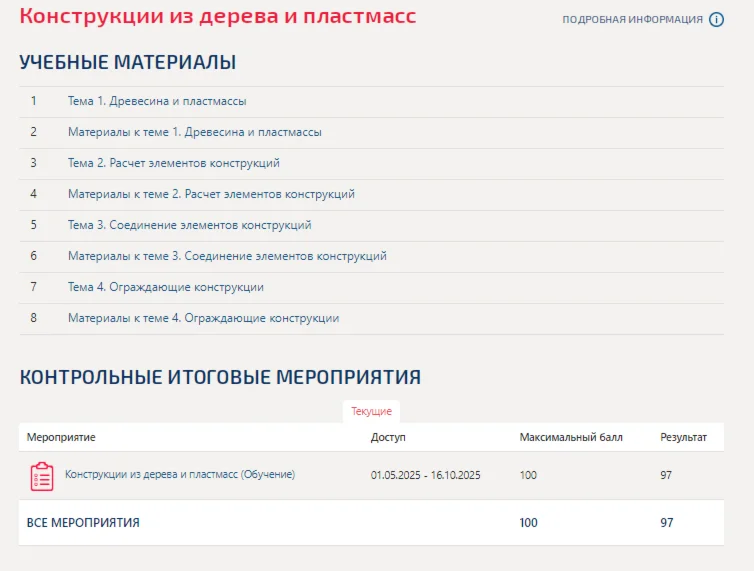
Task: Click row number 6 in materials list
Action: click(34, 256)
